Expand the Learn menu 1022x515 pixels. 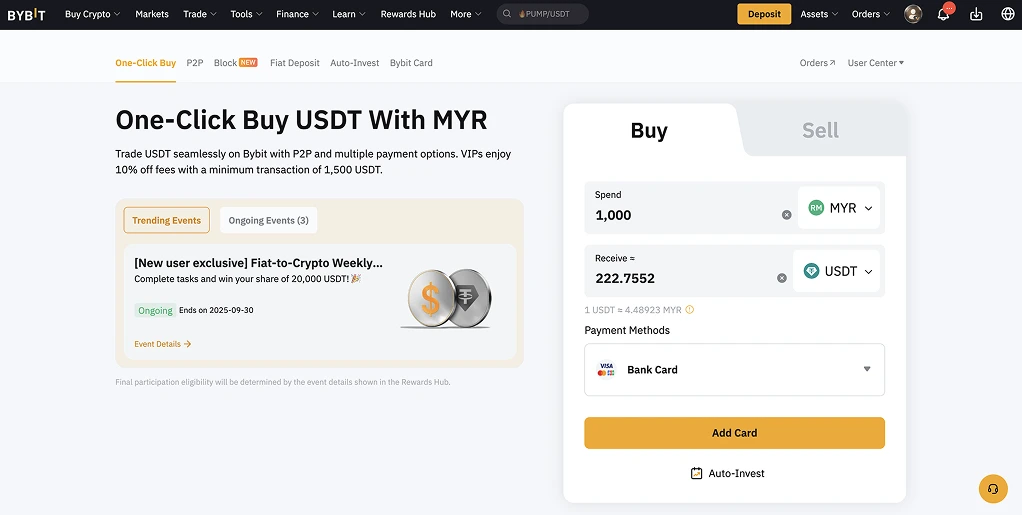pyautogui.click(x=349, y=14)
